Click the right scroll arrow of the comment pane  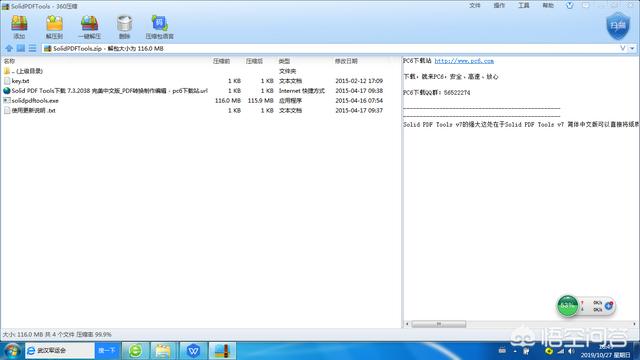634,324
